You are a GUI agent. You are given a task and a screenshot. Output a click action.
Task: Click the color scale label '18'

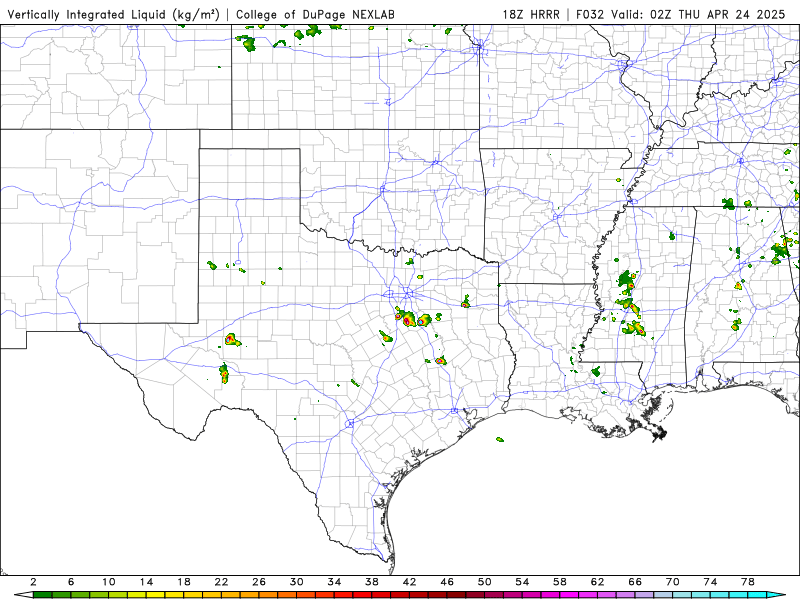[x=184, y=582]
